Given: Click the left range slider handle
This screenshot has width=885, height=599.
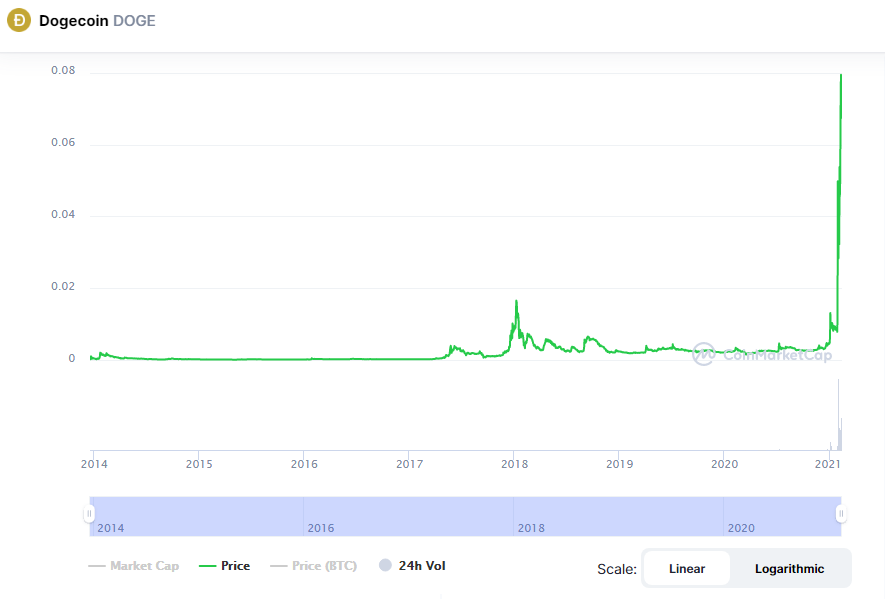Looking at the screenshot, I should point(89,514).
